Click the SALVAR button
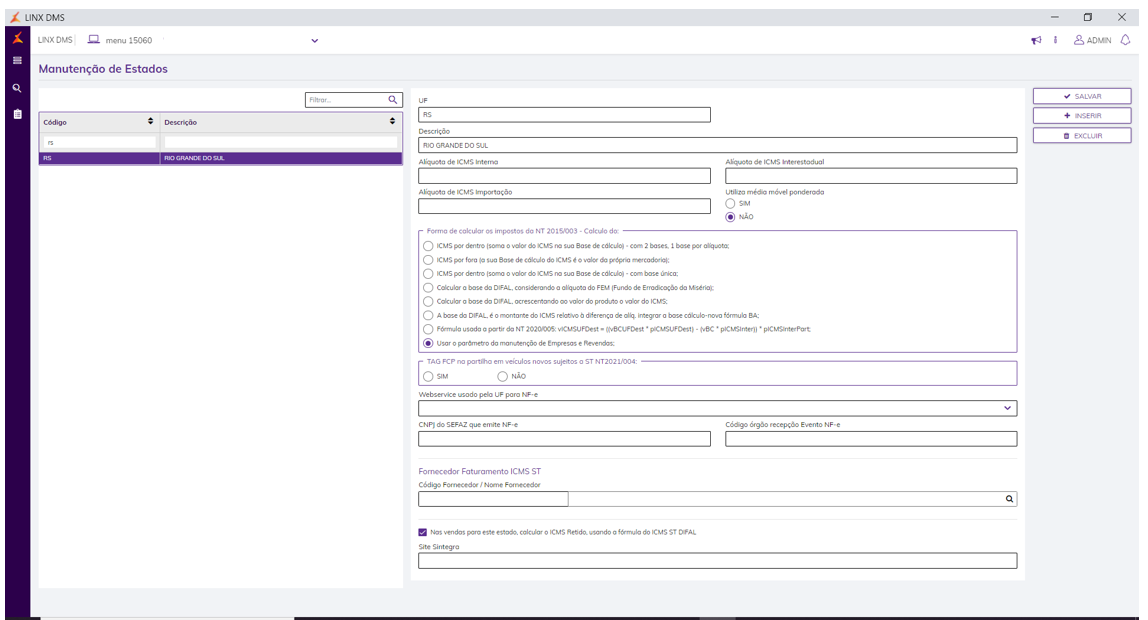Screen dimensions: 1148x620 coord(1082,96)
